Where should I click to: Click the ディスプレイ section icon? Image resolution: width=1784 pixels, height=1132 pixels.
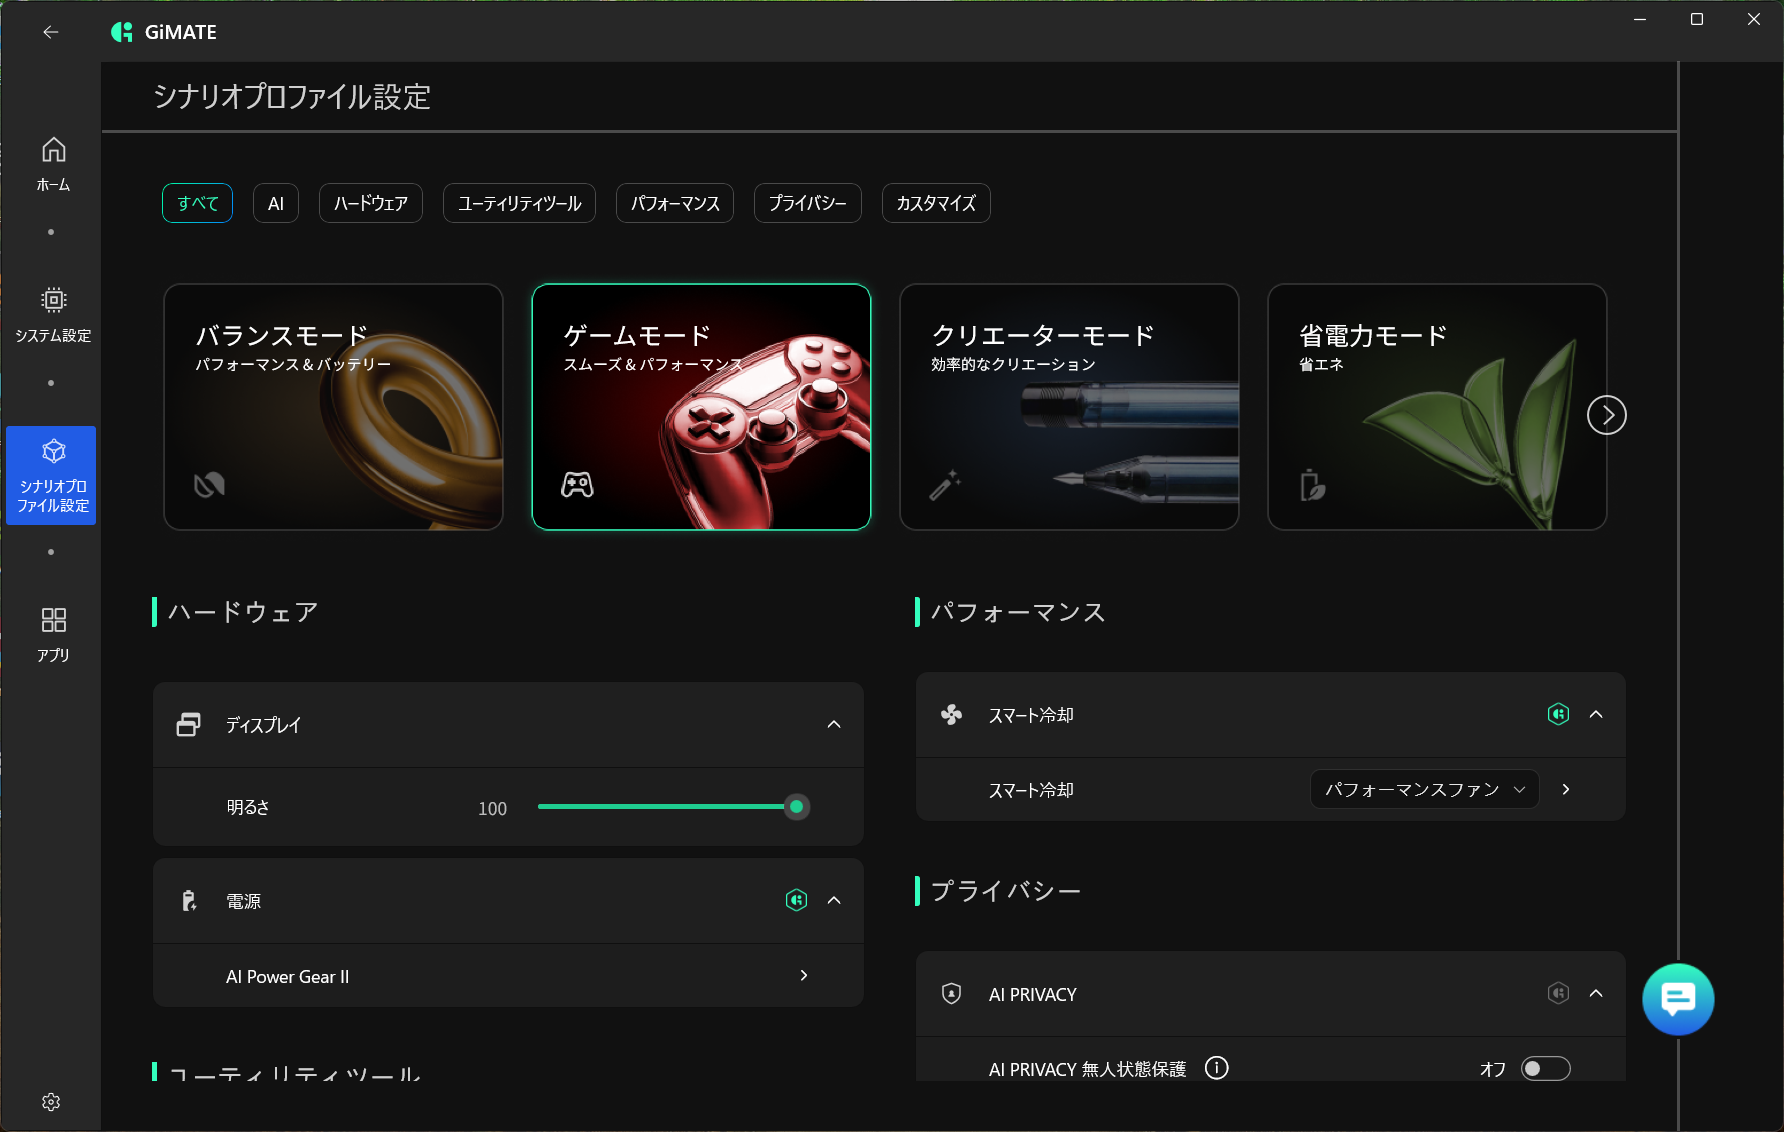click(x=188, y=725)
